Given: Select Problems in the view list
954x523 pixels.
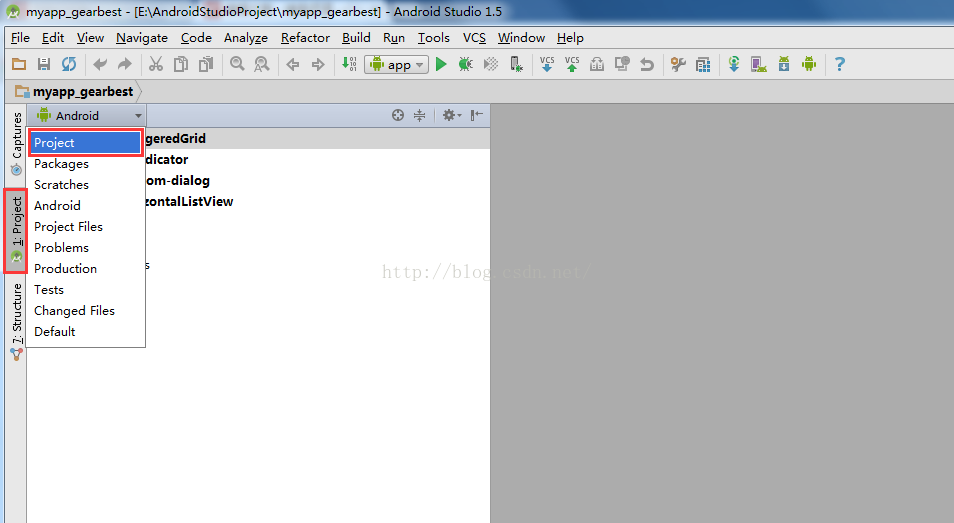Looking at the screenshot, I should tap(85, 248).
